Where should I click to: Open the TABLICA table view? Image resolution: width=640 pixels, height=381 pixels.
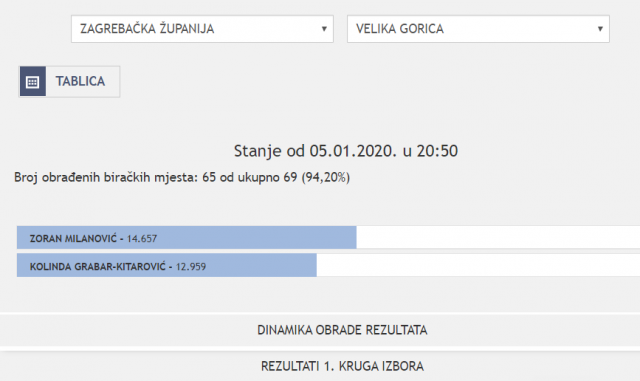(x=69, y=82)
